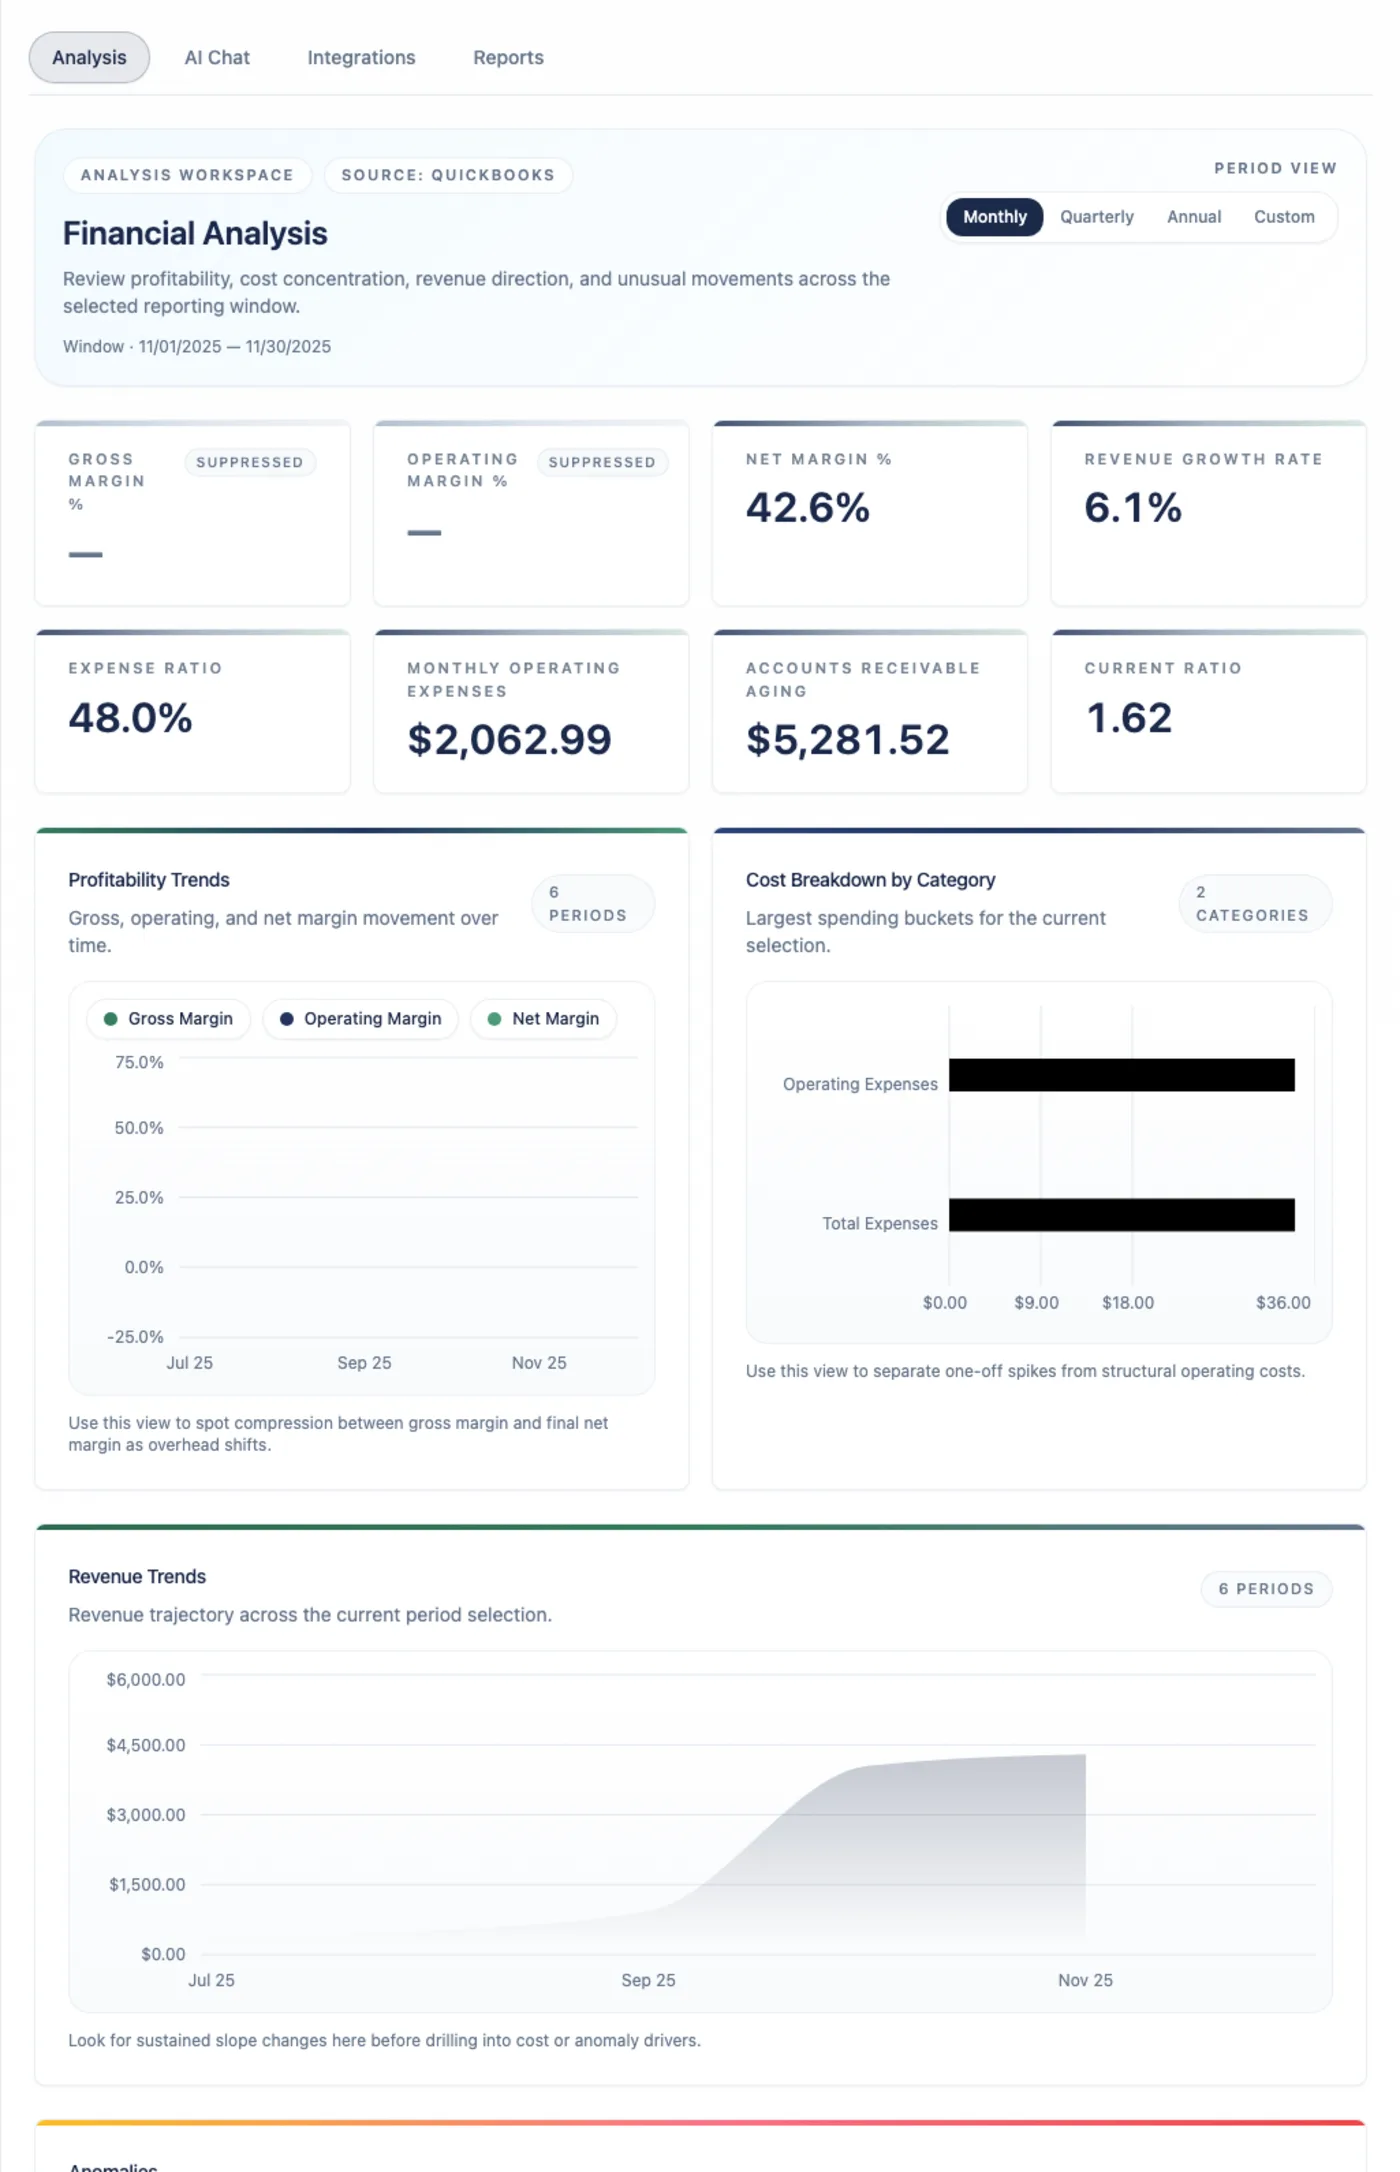Click the Expense Ratio value 48.0%
Viewport: 1400px width, 2172px height.
130,718
